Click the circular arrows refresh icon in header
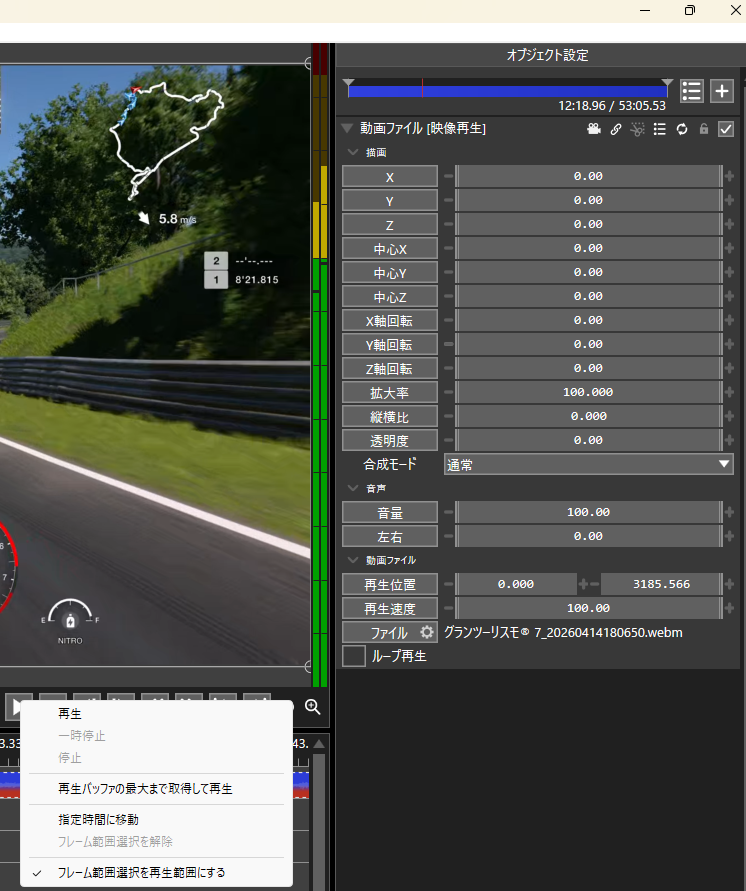746x891 pixels. click(x=682, y=129)
